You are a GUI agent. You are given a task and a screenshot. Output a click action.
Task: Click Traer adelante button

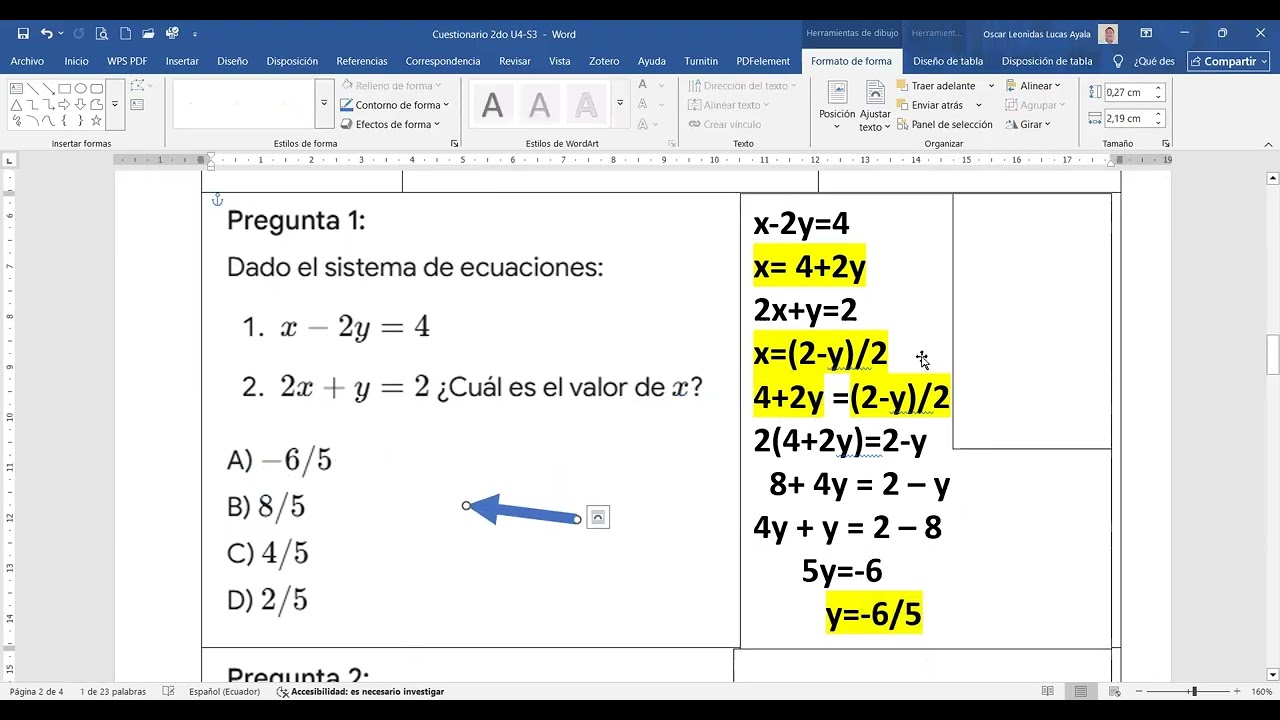click(936, 86)
